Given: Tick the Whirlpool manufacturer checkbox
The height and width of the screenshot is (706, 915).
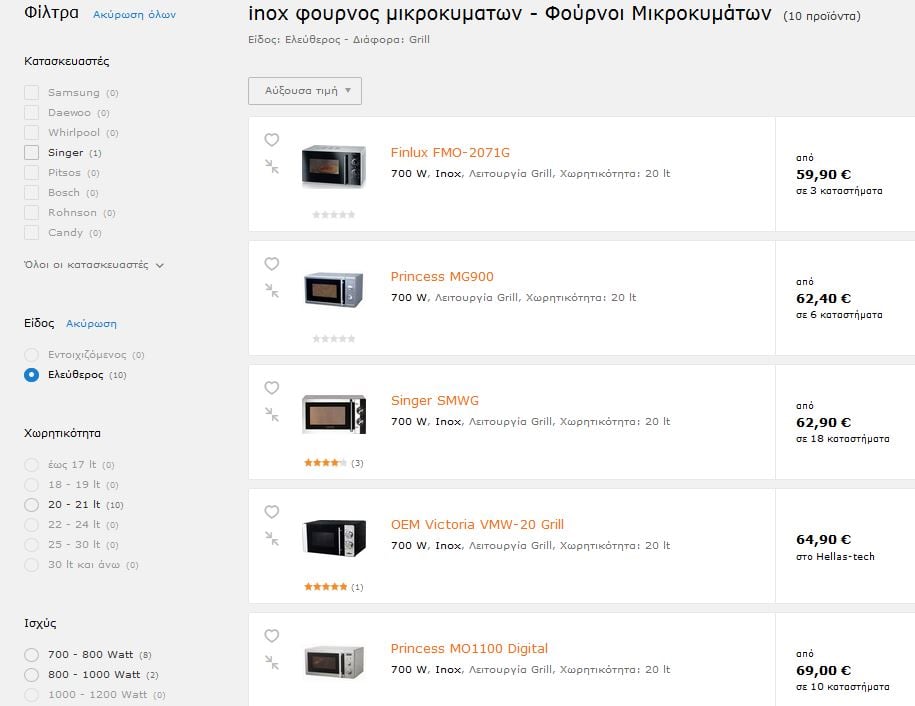Looking at the screenshot, I should point(32,132).
